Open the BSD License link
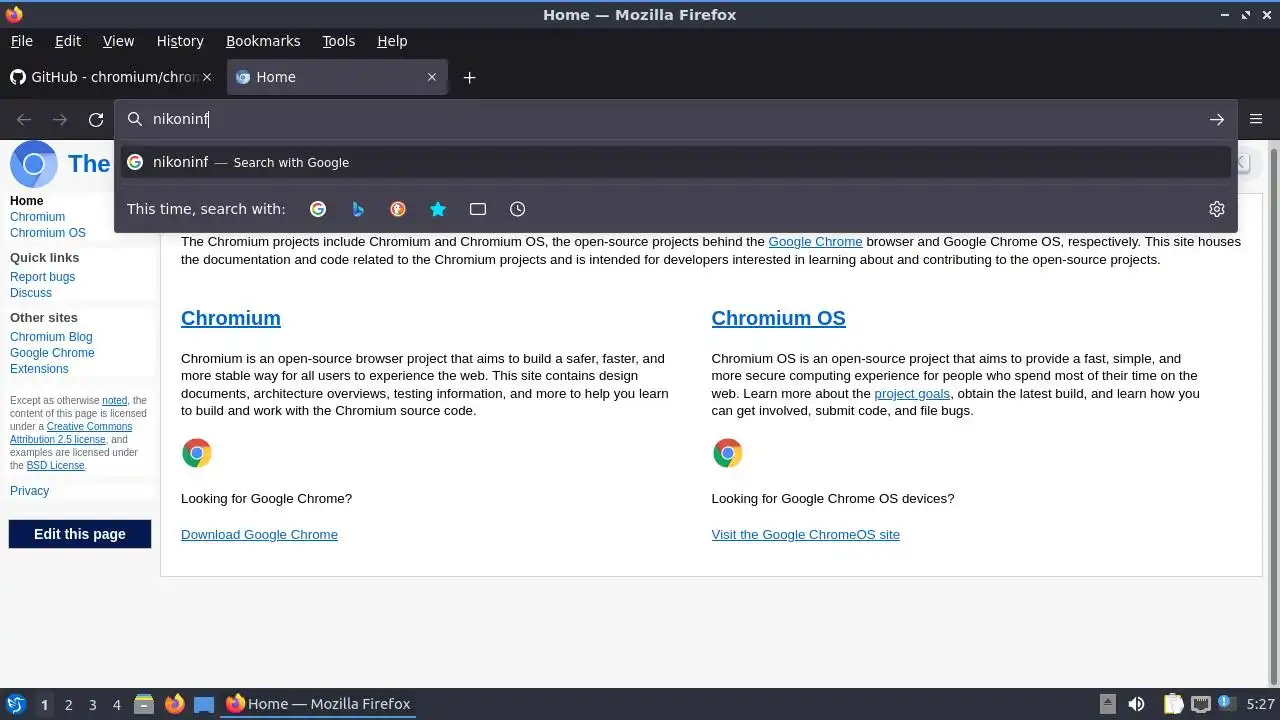 [55, 465]
